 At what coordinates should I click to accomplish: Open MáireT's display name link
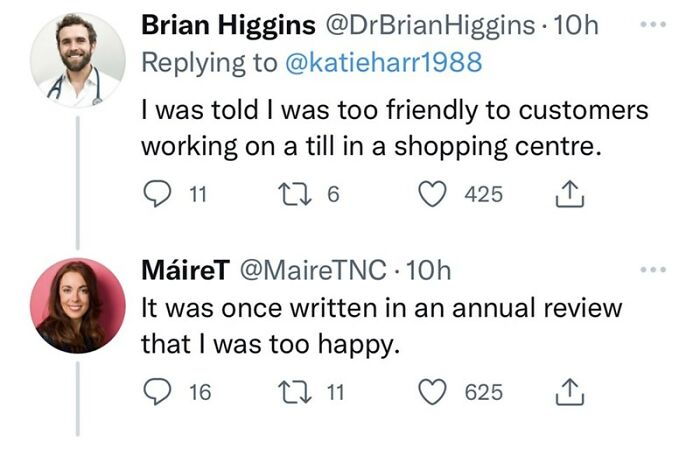point(188,269)
